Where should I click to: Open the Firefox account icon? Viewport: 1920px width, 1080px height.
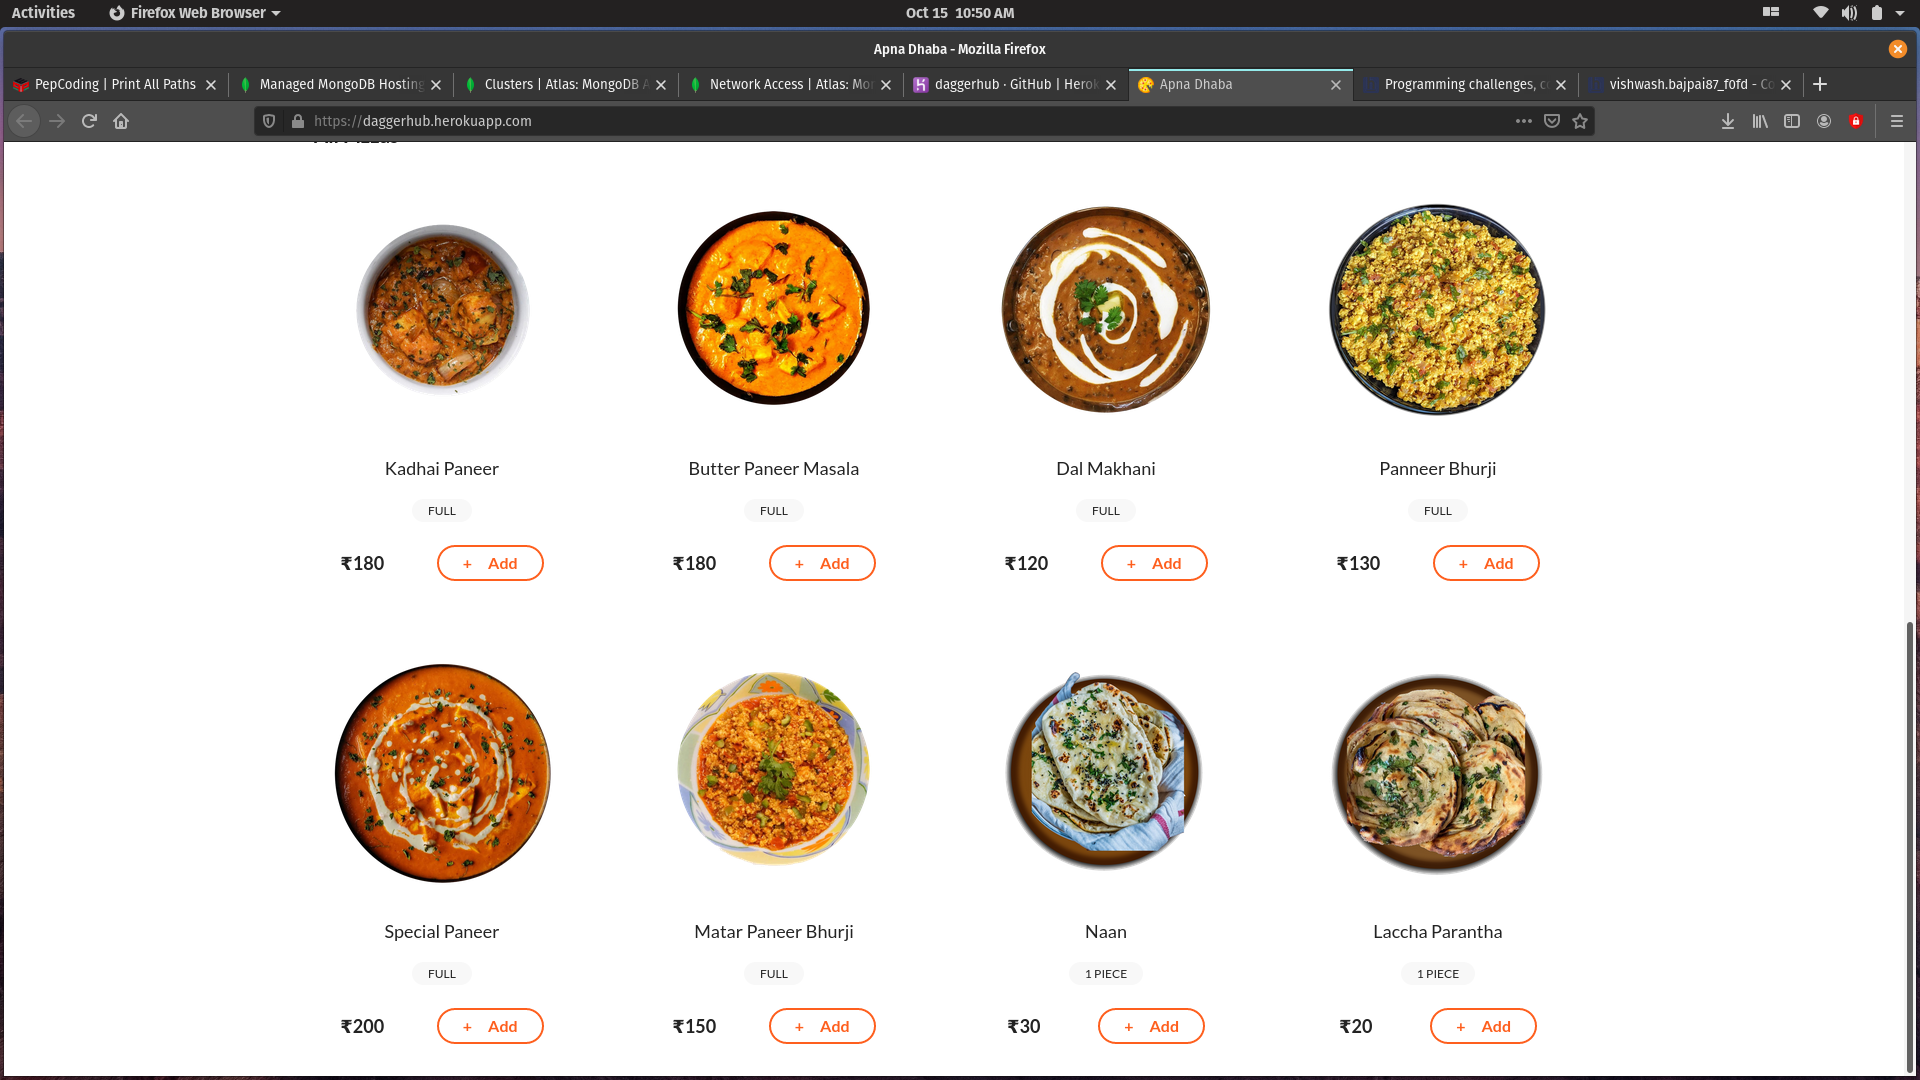point(1824,121)
